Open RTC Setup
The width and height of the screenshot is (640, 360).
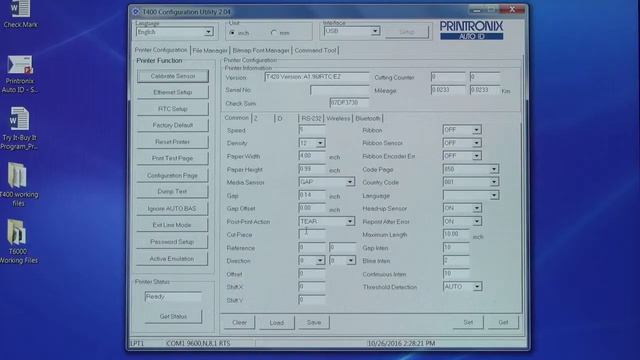pyautogui.click(x=173, y=109)
